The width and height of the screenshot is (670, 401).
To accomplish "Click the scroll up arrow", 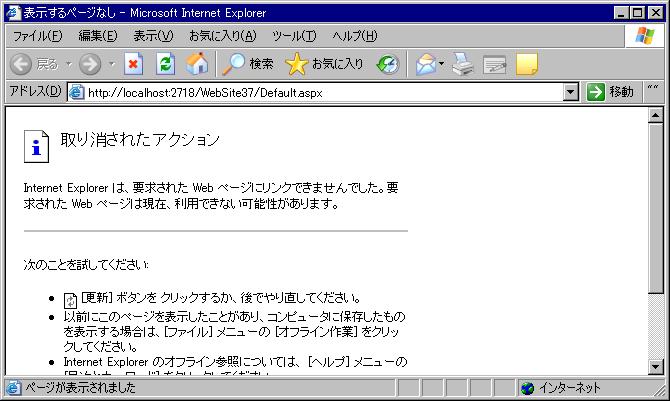I will [655, 115].
